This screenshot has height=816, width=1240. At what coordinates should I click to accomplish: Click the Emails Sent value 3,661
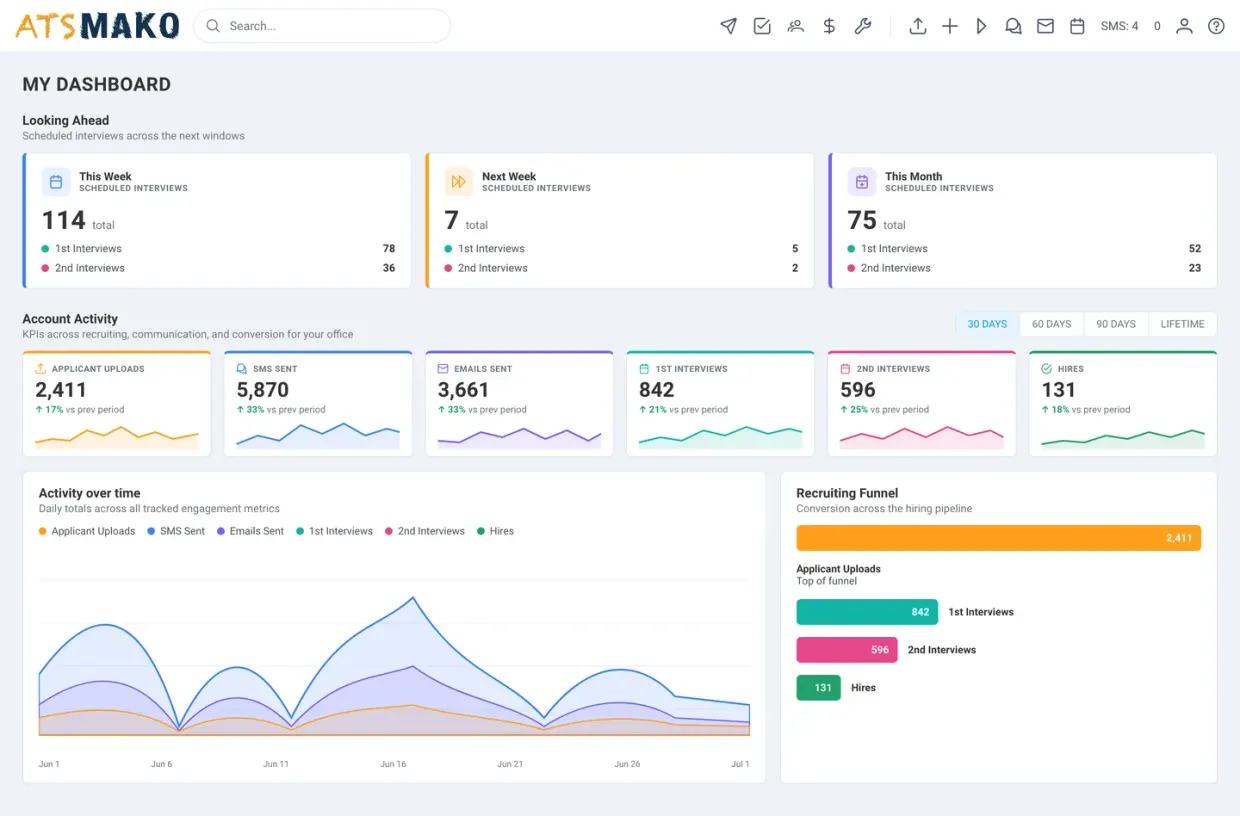(464, 390)
